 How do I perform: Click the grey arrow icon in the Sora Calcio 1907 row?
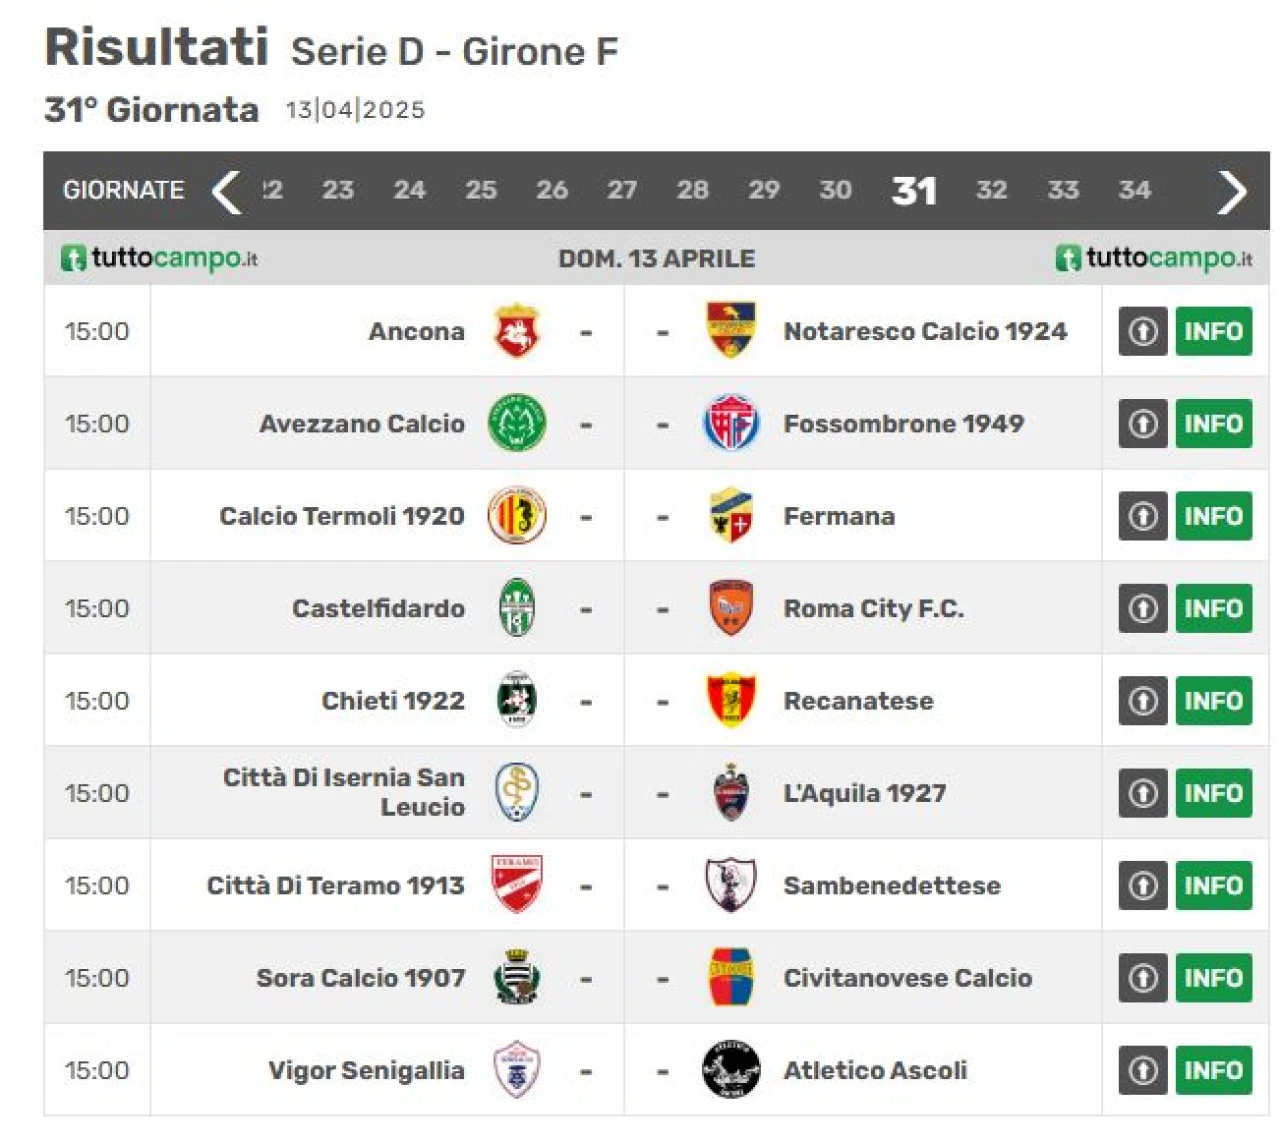(1143, 978)
